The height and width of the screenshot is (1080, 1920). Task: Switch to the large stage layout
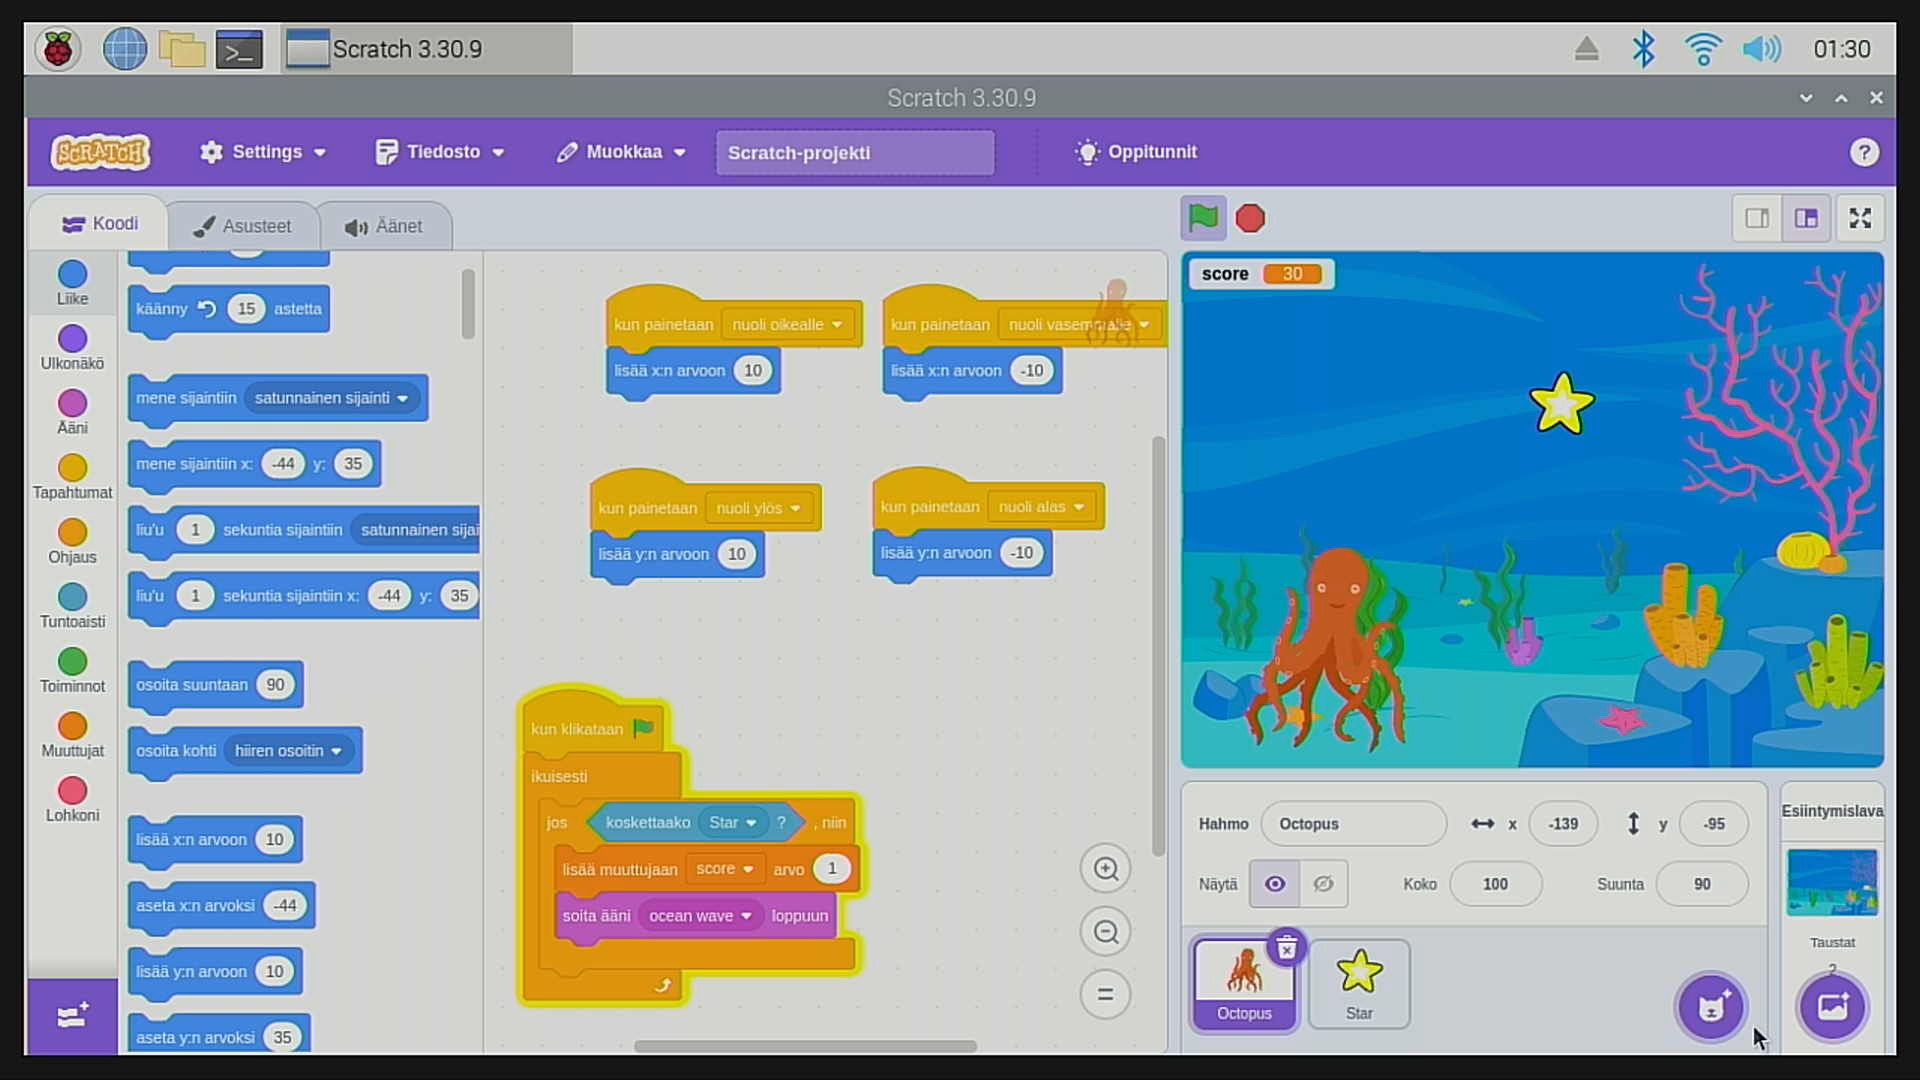click(x=1806, y=218)
